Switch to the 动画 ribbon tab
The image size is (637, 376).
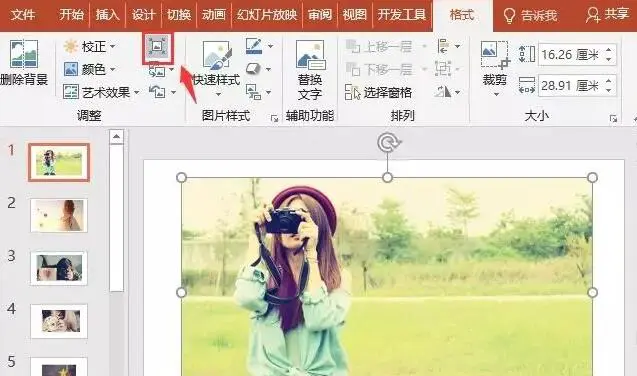pyautogui.click(x=214, y=15)
